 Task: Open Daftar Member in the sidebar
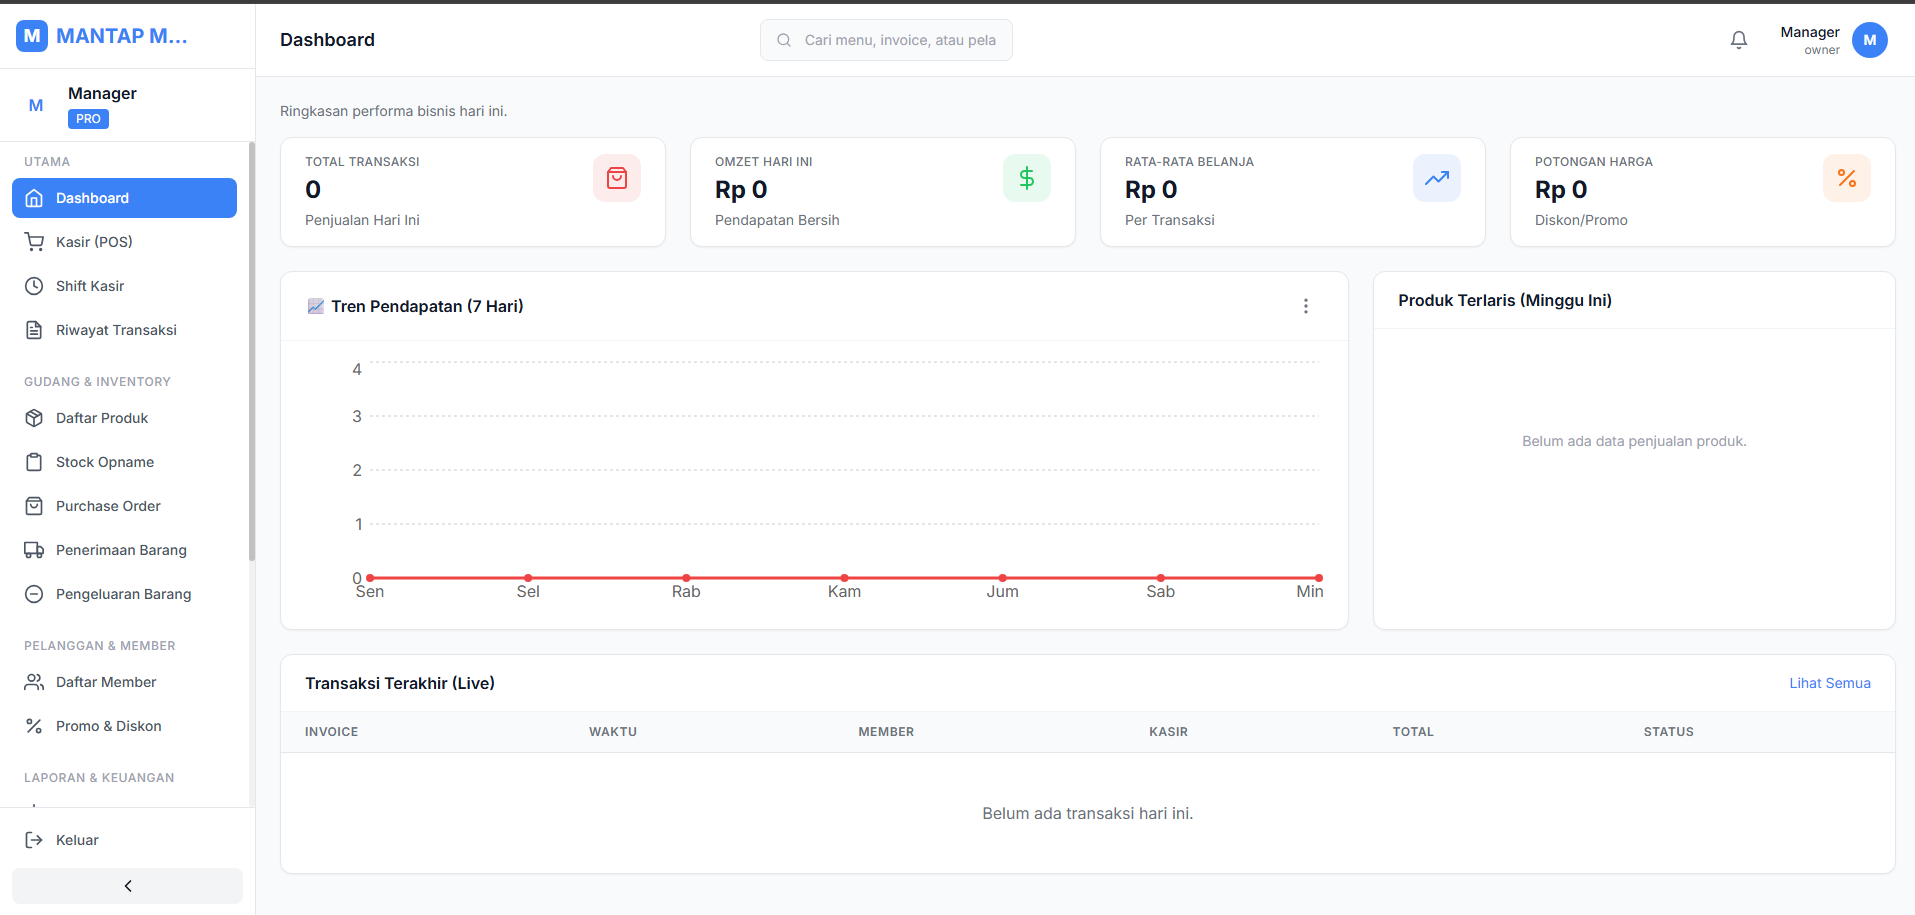point(124,682)
